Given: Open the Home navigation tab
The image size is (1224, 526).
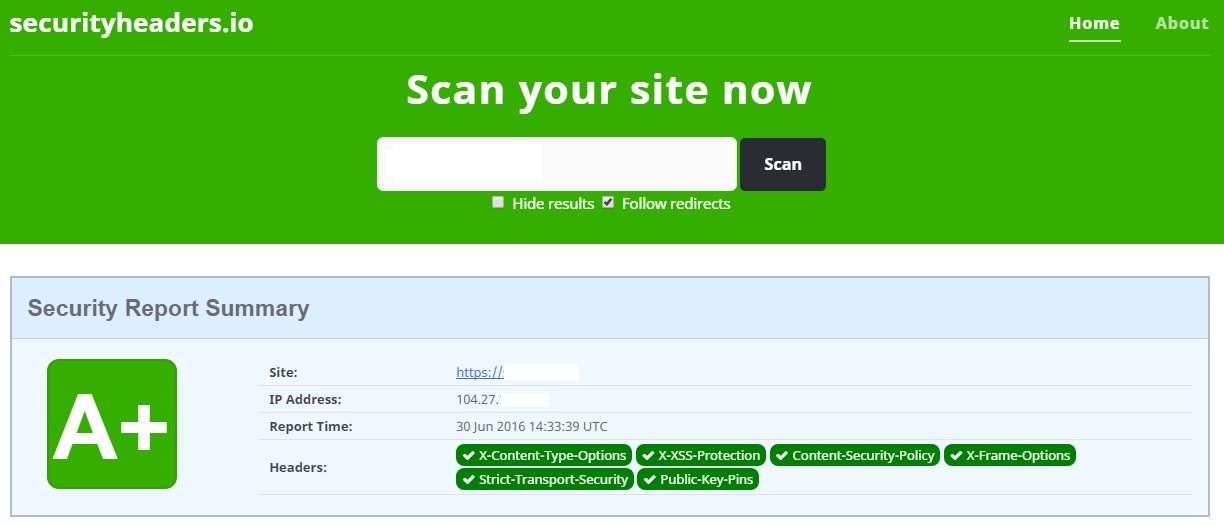Looking at the screenshot, I should pyautogui.click(x=1094, y=23).
